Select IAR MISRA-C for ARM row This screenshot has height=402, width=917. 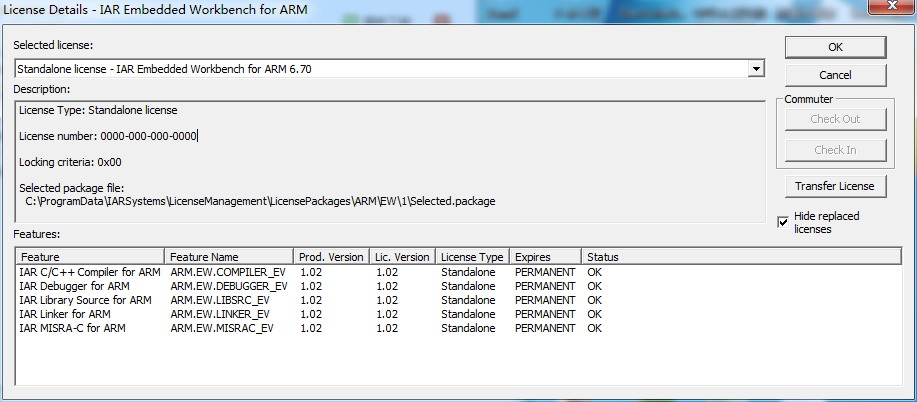[458, 328]
